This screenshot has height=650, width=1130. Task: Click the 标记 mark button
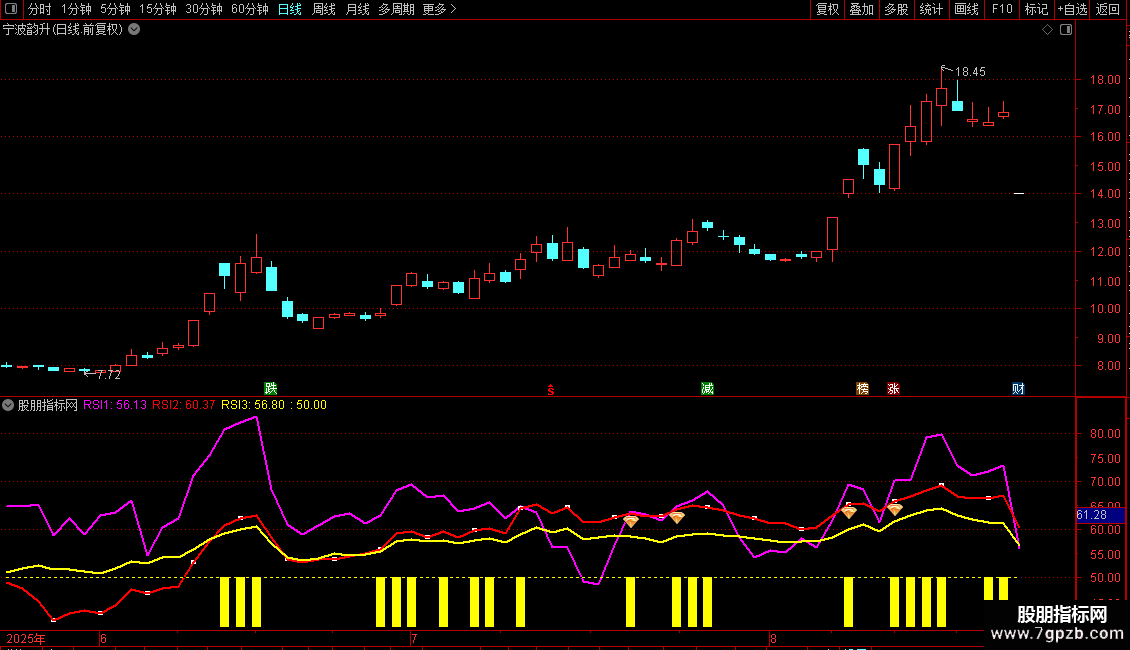pos(1036,9)
